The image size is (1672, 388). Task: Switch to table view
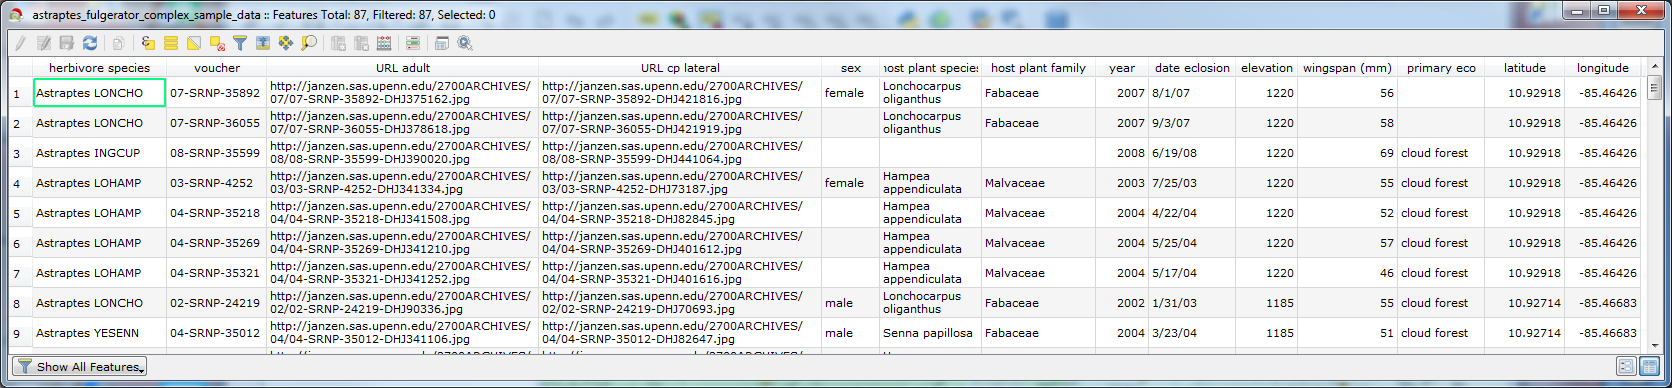1649,367
